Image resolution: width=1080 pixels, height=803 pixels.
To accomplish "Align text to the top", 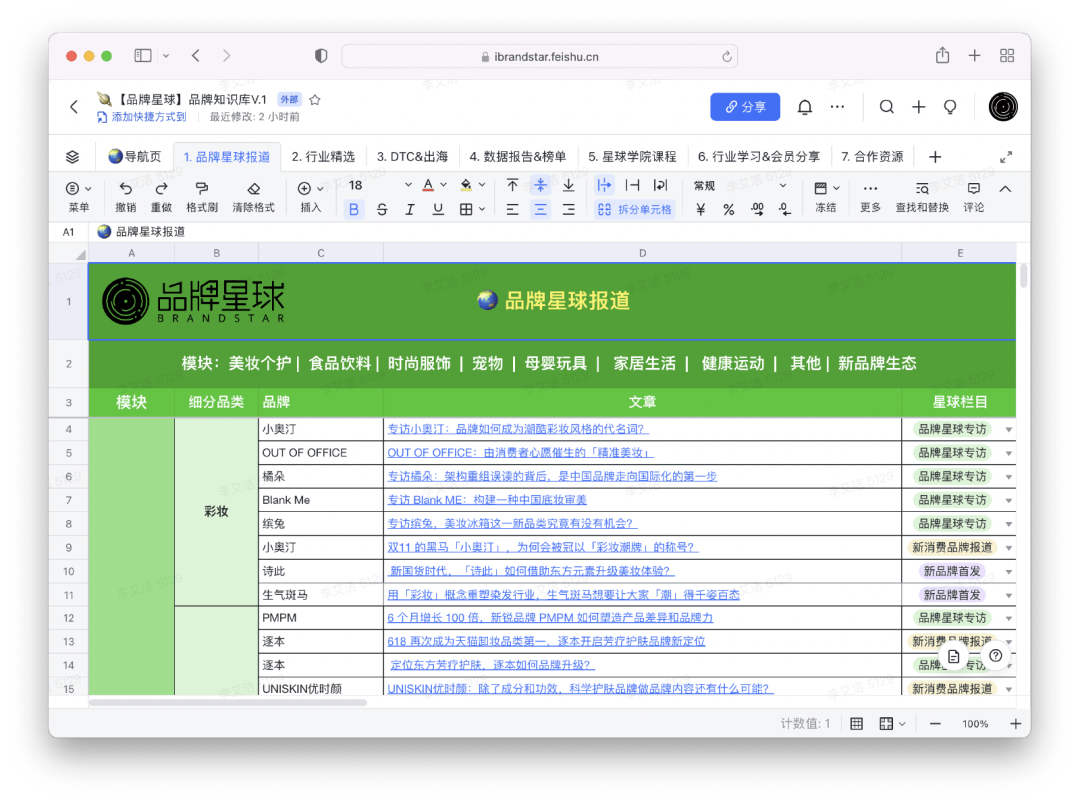I will pos(512,185).
